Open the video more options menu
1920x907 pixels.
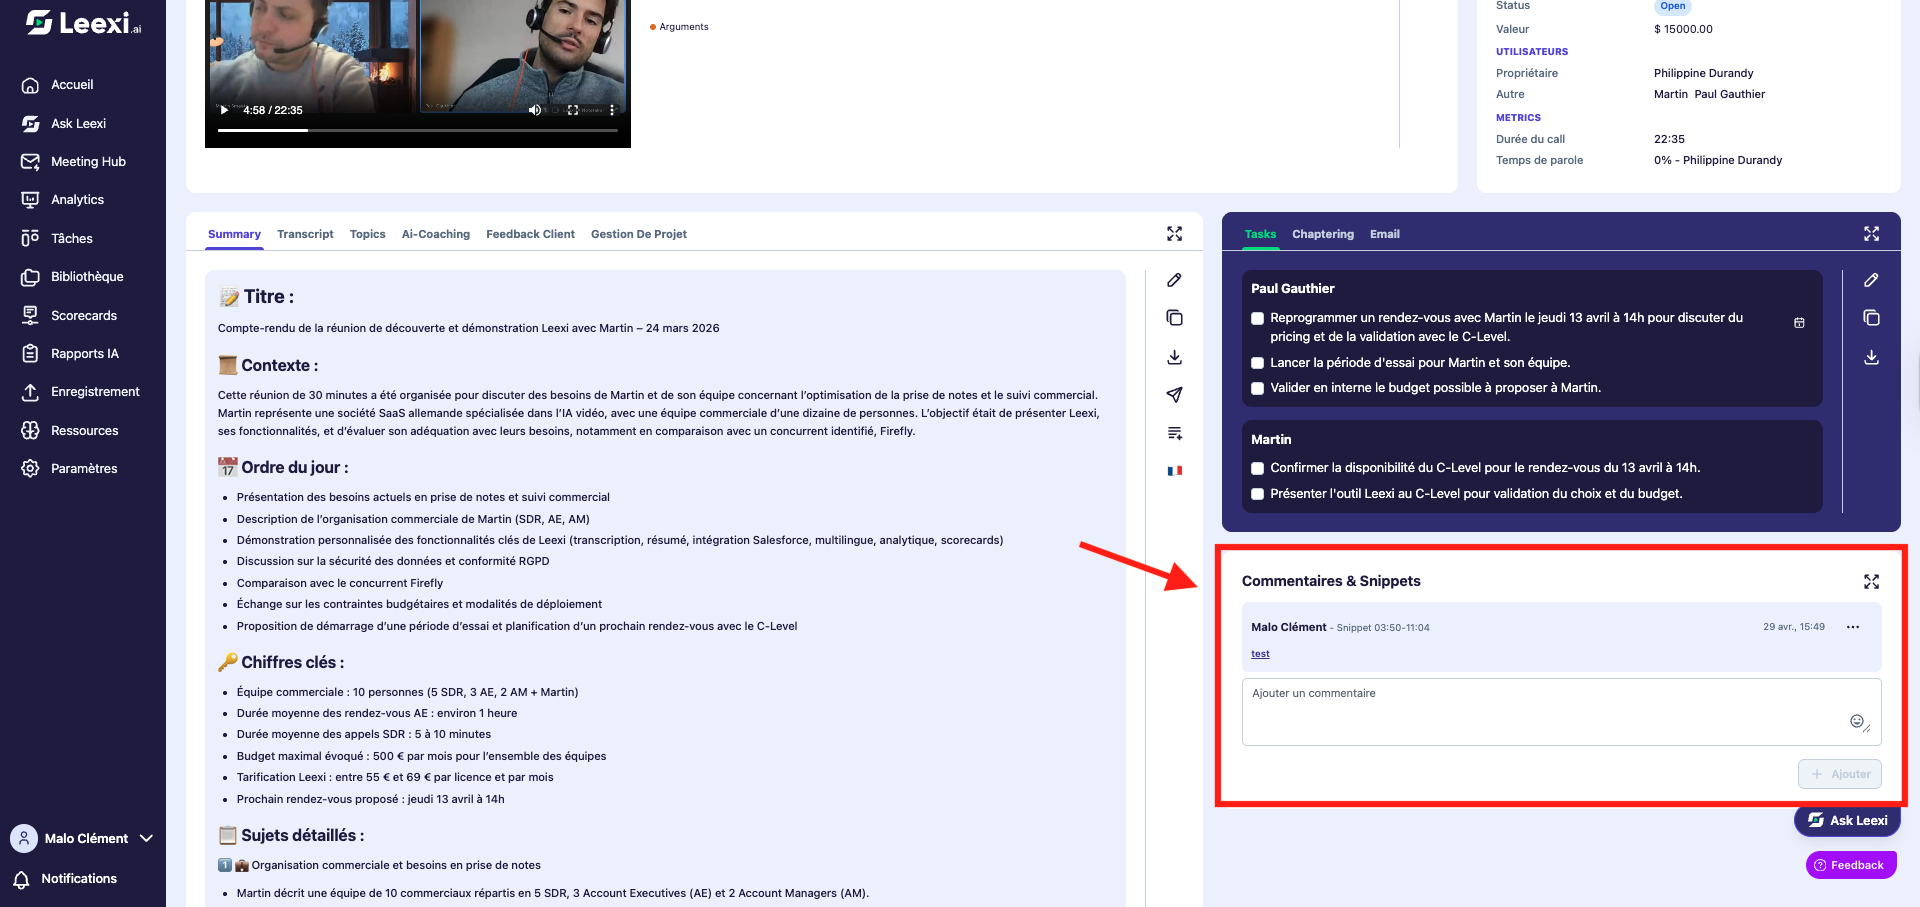612,110
